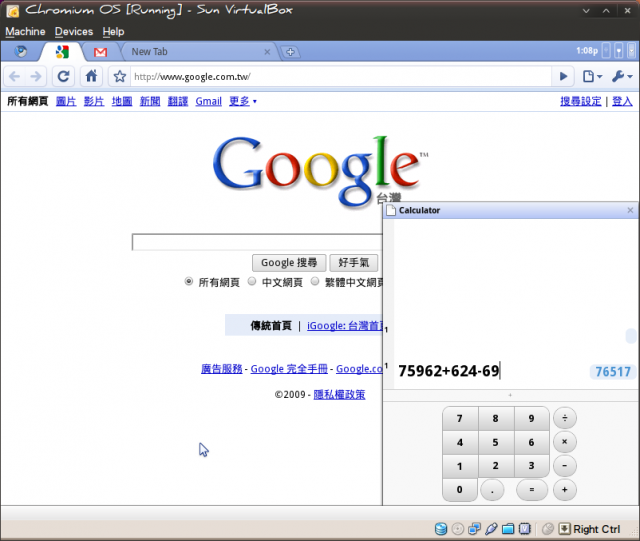640x541 pixels.
Task: Open the 隱私權政策 privacy link
Action: coord(339,394)
